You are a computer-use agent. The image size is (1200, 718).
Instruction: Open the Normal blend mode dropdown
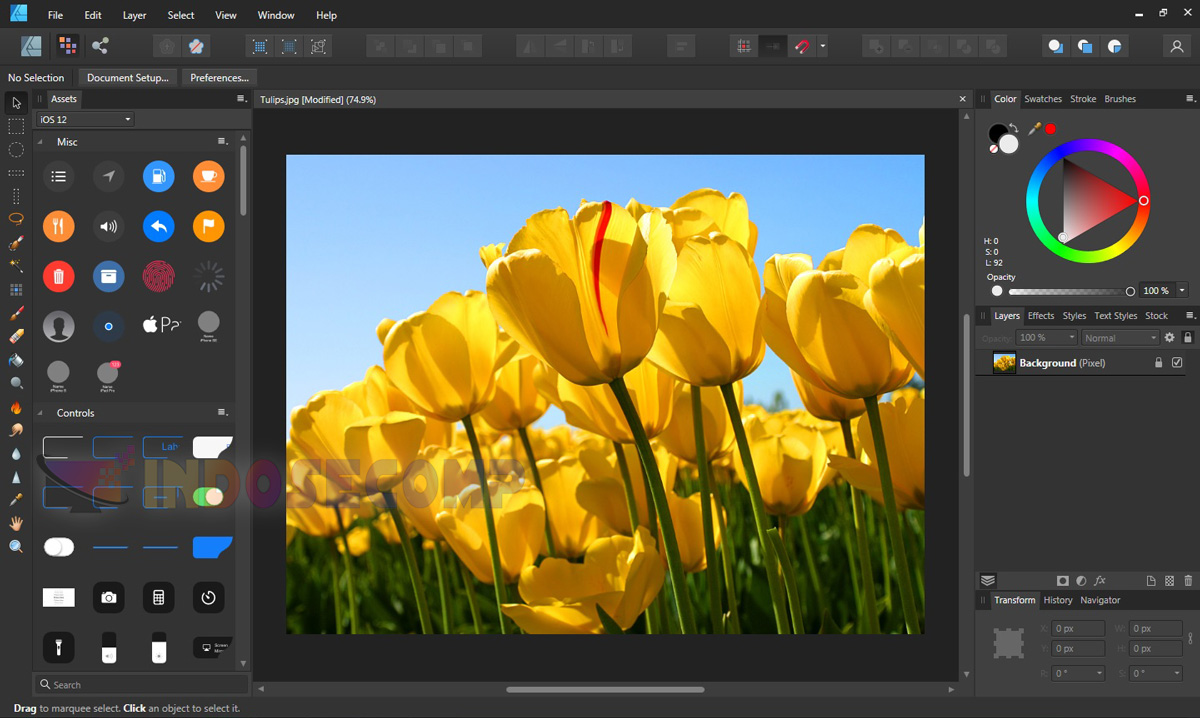point(1120,337)
